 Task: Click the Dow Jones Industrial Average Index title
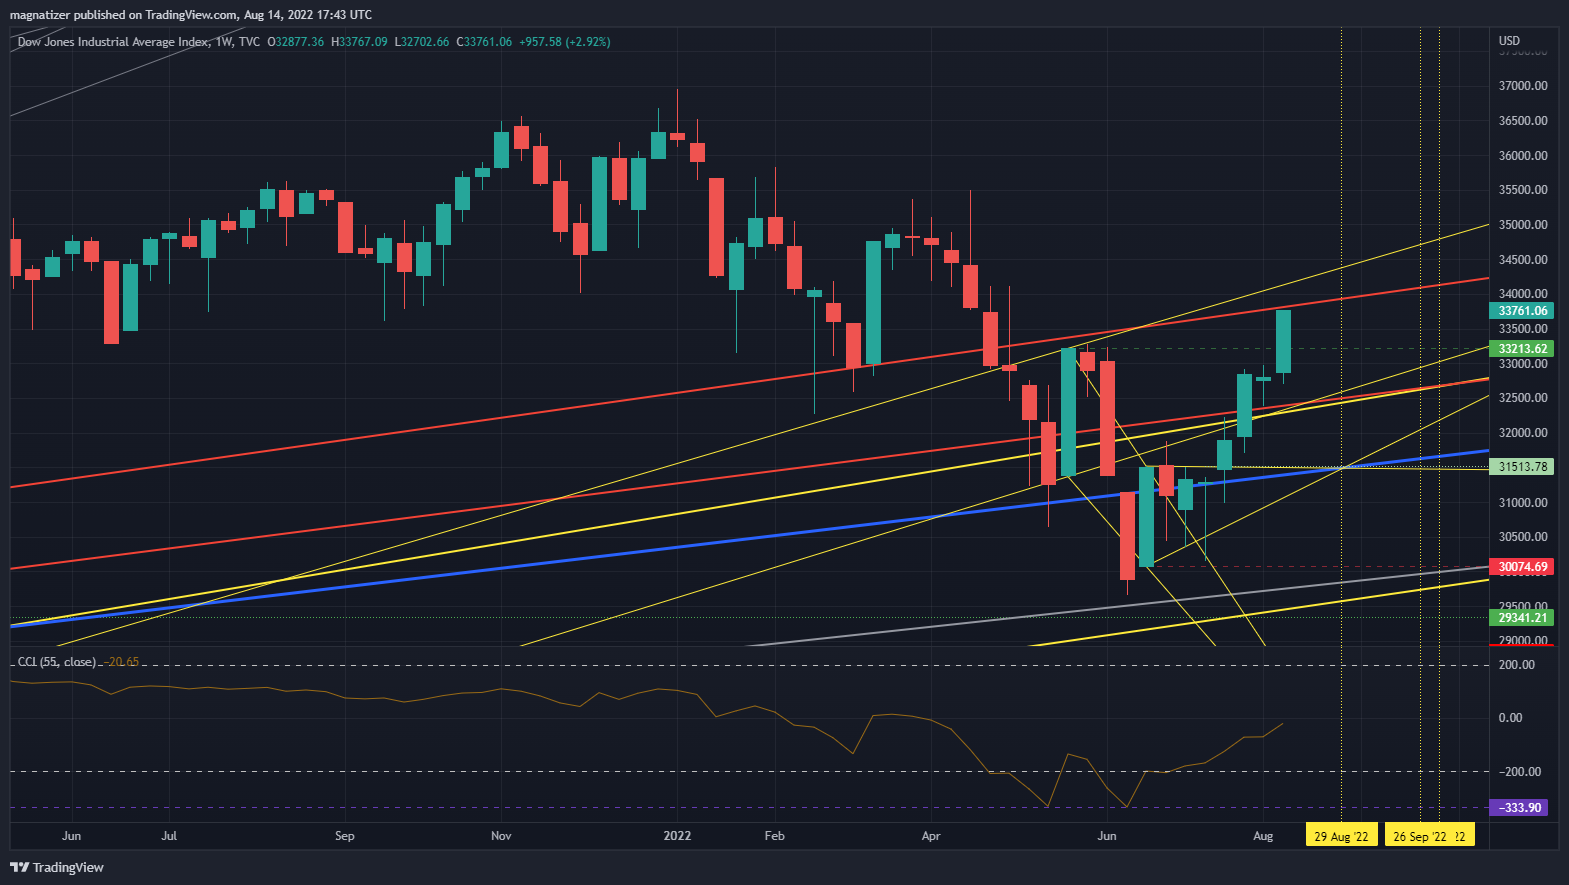114,42
